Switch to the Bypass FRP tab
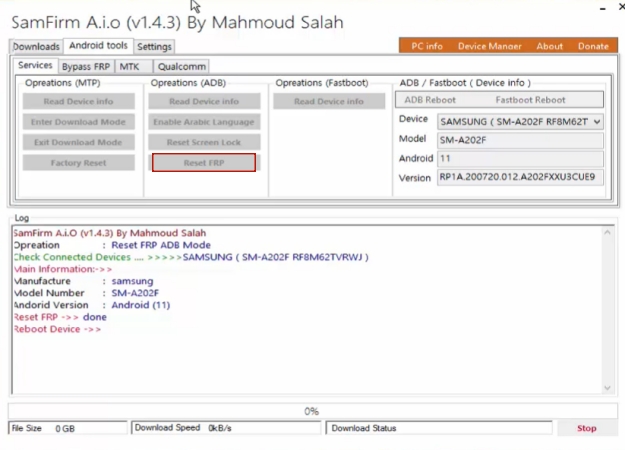Screen dimensions: 625x450 [86, 67]
